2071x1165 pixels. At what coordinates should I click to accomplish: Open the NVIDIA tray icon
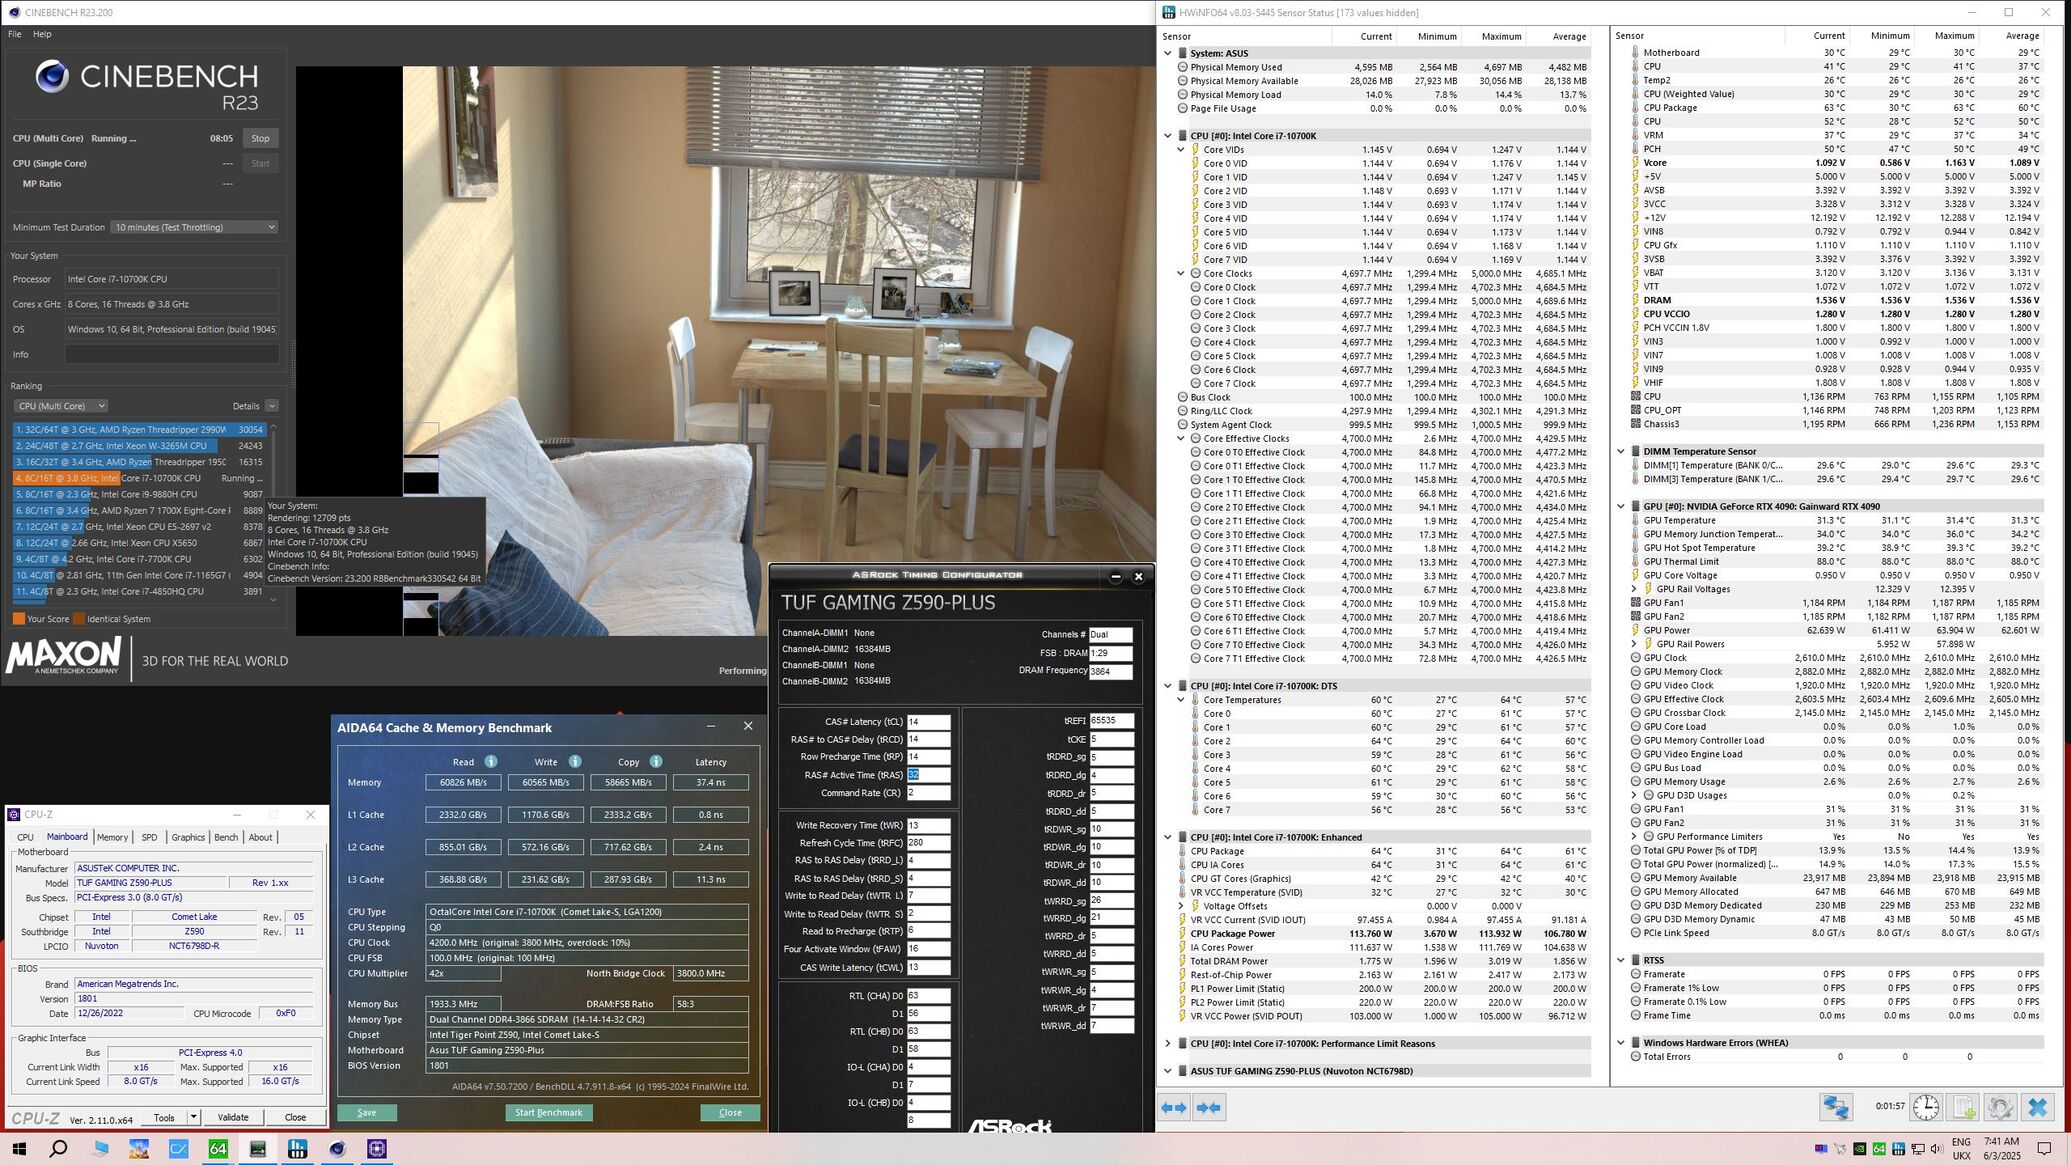pos(1859,1149)
